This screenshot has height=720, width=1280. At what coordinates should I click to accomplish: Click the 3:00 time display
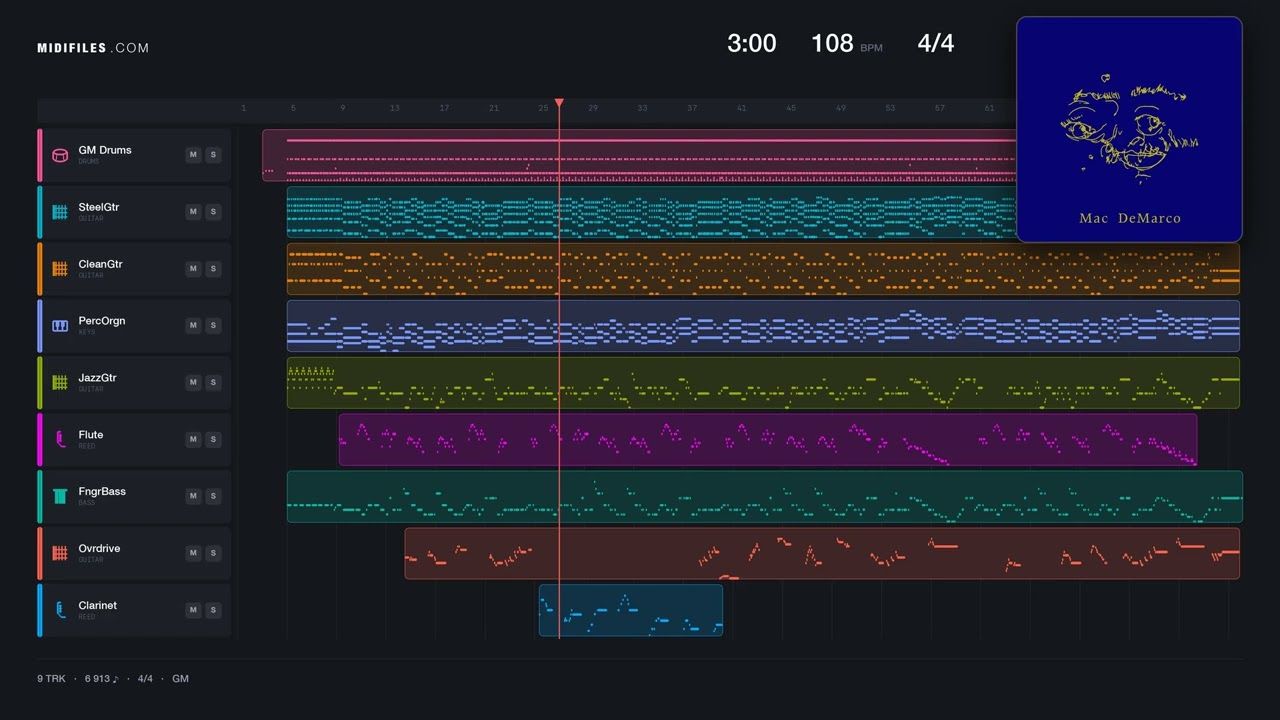point(751,43)
